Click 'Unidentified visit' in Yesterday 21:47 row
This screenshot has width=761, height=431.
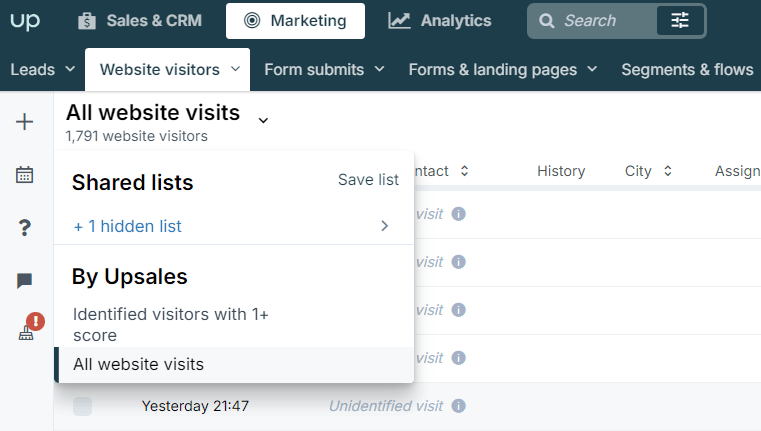pos(386,406)
